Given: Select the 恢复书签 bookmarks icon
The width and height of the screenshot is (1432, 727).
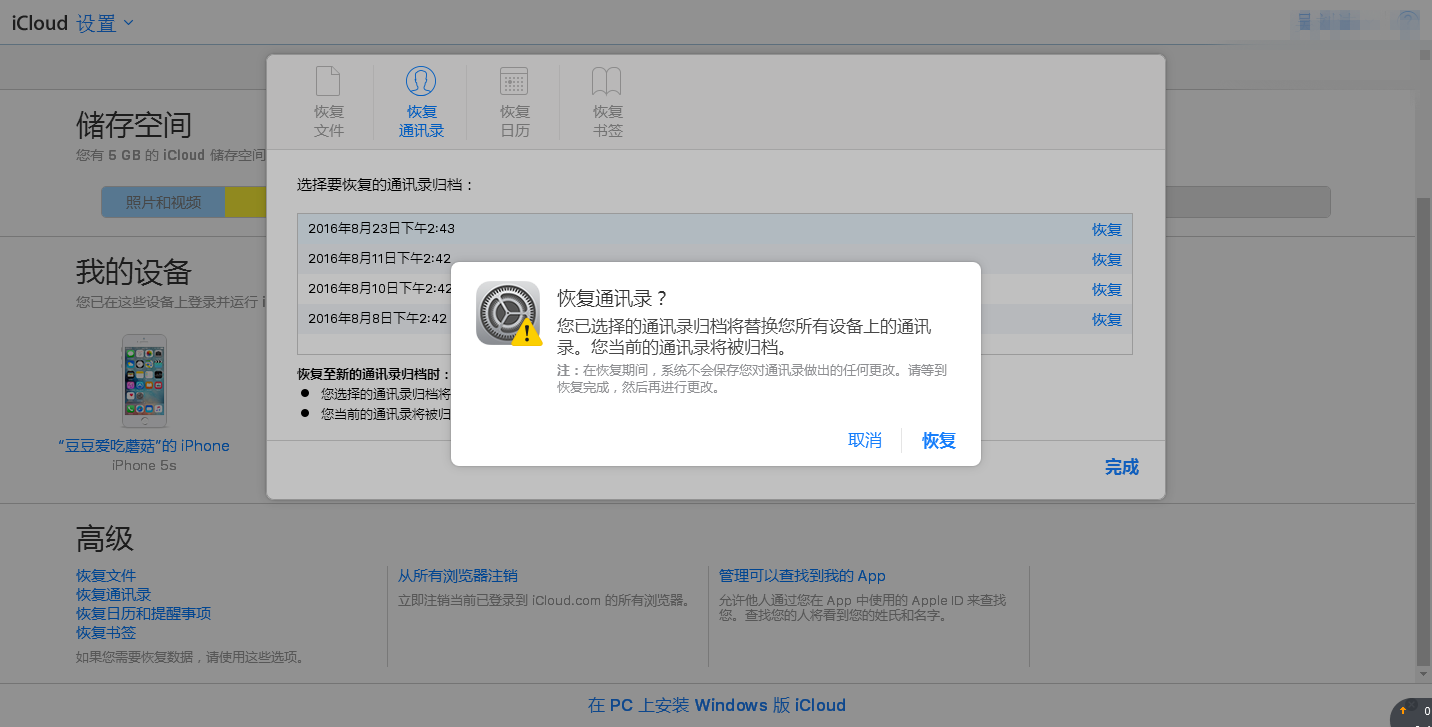Looking at the screenshot, I should point(607,83).
